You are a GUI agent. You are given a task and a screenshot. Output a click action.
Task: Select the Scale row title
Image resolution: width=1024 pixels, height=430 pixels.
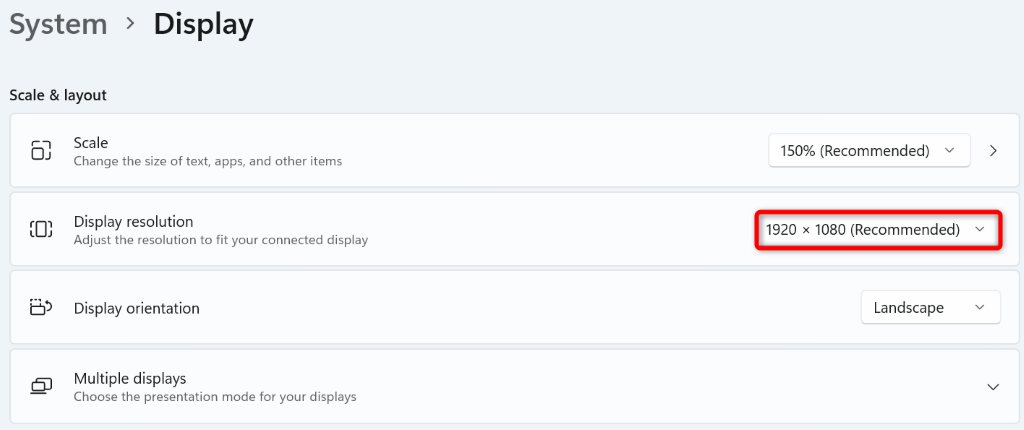[x=91, y=143]
